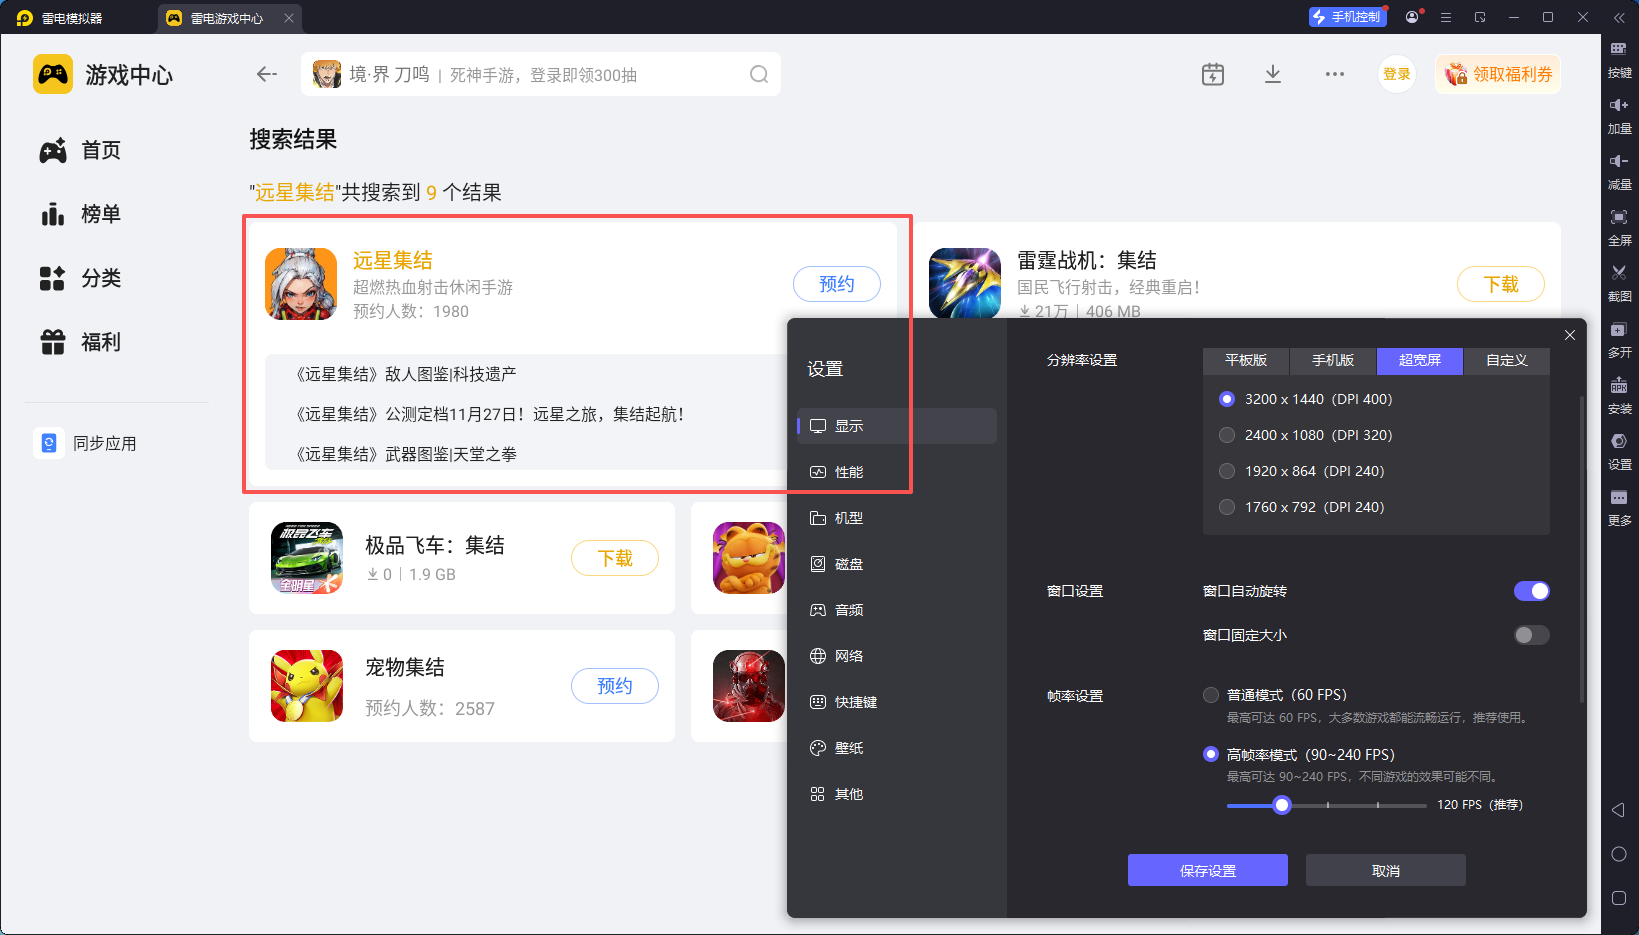The height and width of the screenshot is (935, 1639).
Task: Click the magnifier search icon
Action: pos(759,74)
